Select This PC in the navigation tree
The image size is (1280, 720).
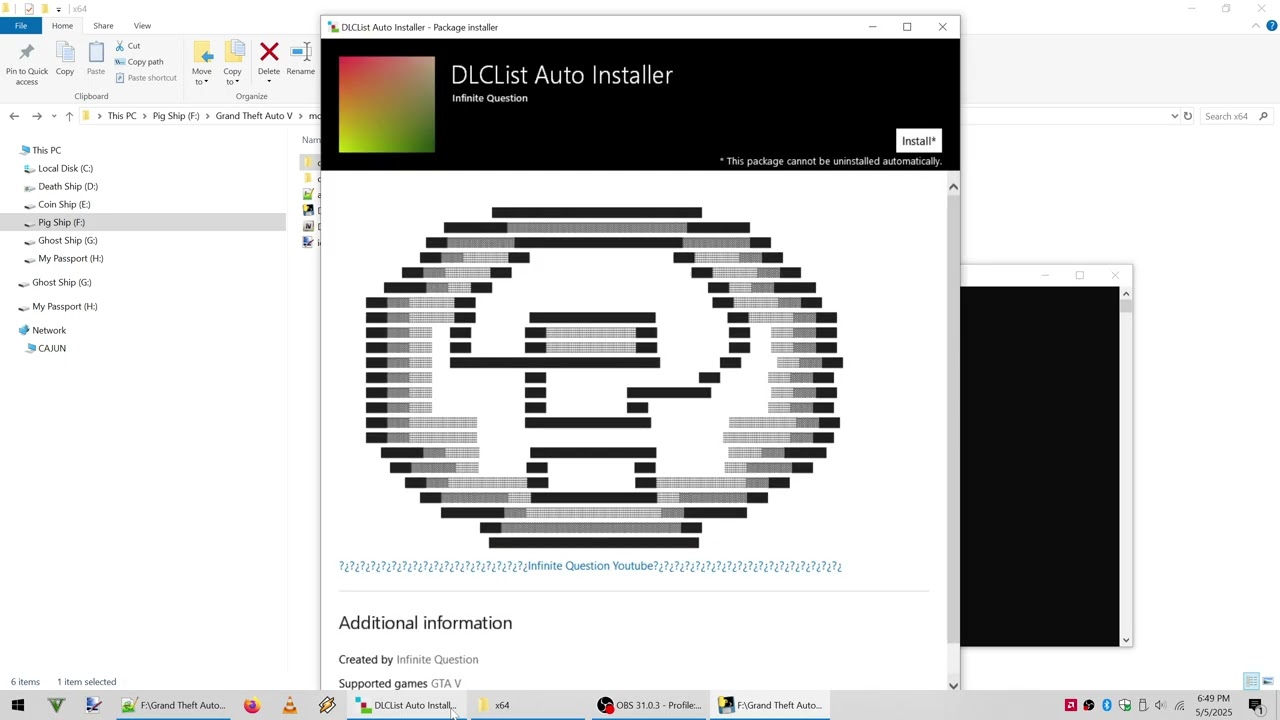[46, 150]
